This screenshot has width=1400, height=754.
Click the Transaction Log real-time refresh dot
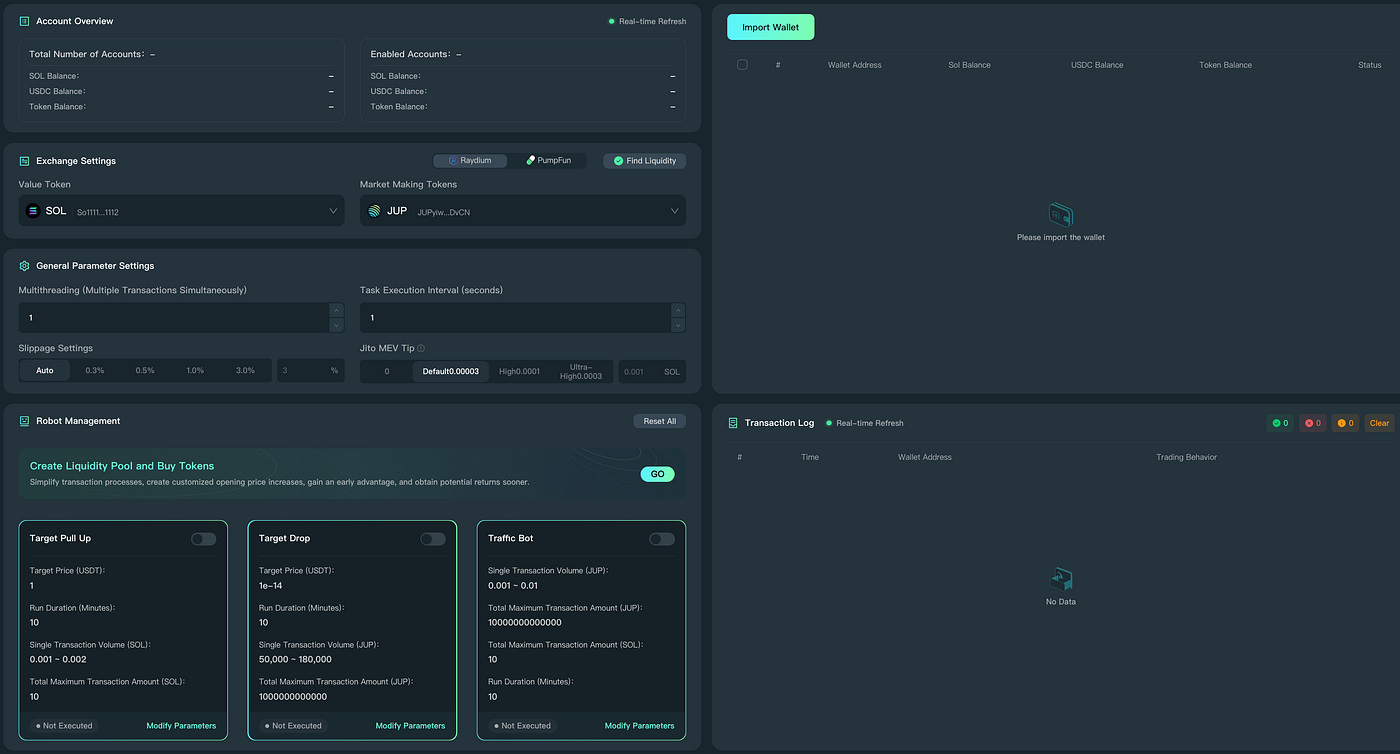[x=829, y=423]
